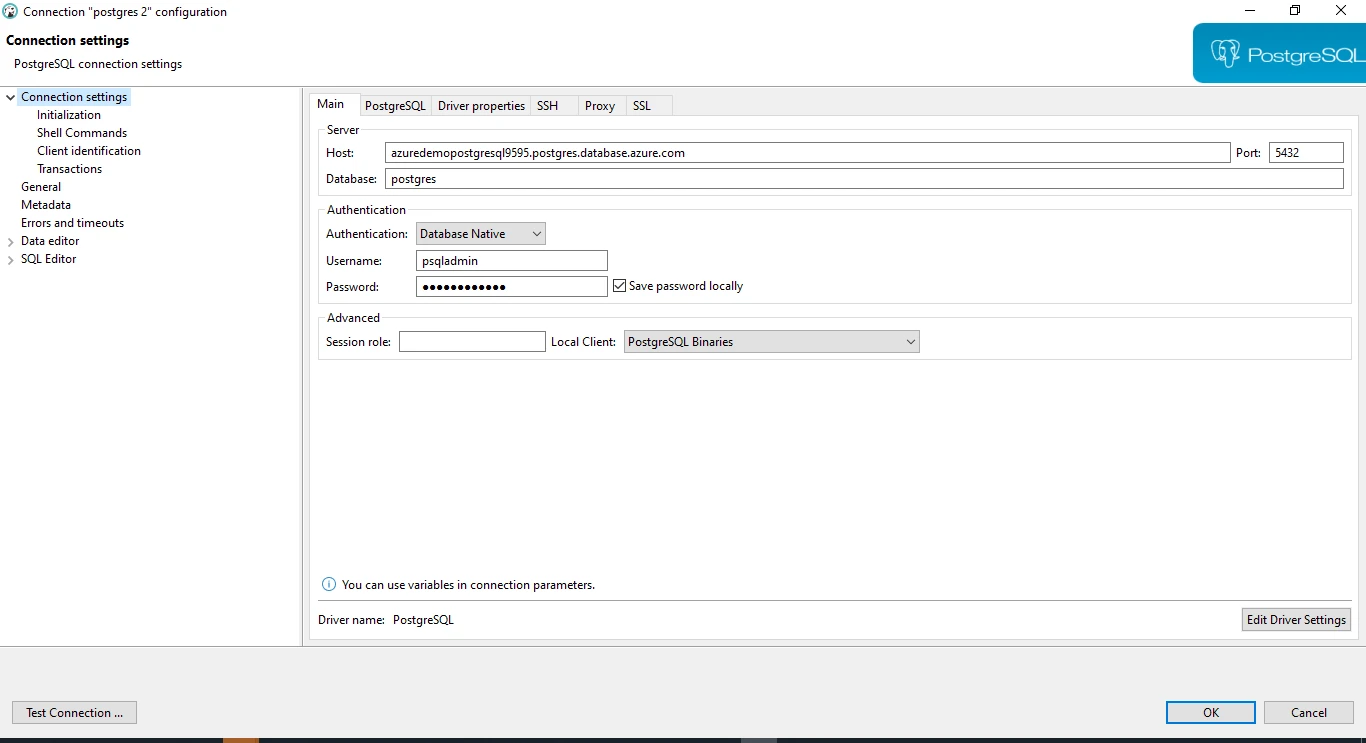Open the Local Client dropdown
Image resolution: width=1366 pixels, height=743 pixels.
tap(909, 341)
